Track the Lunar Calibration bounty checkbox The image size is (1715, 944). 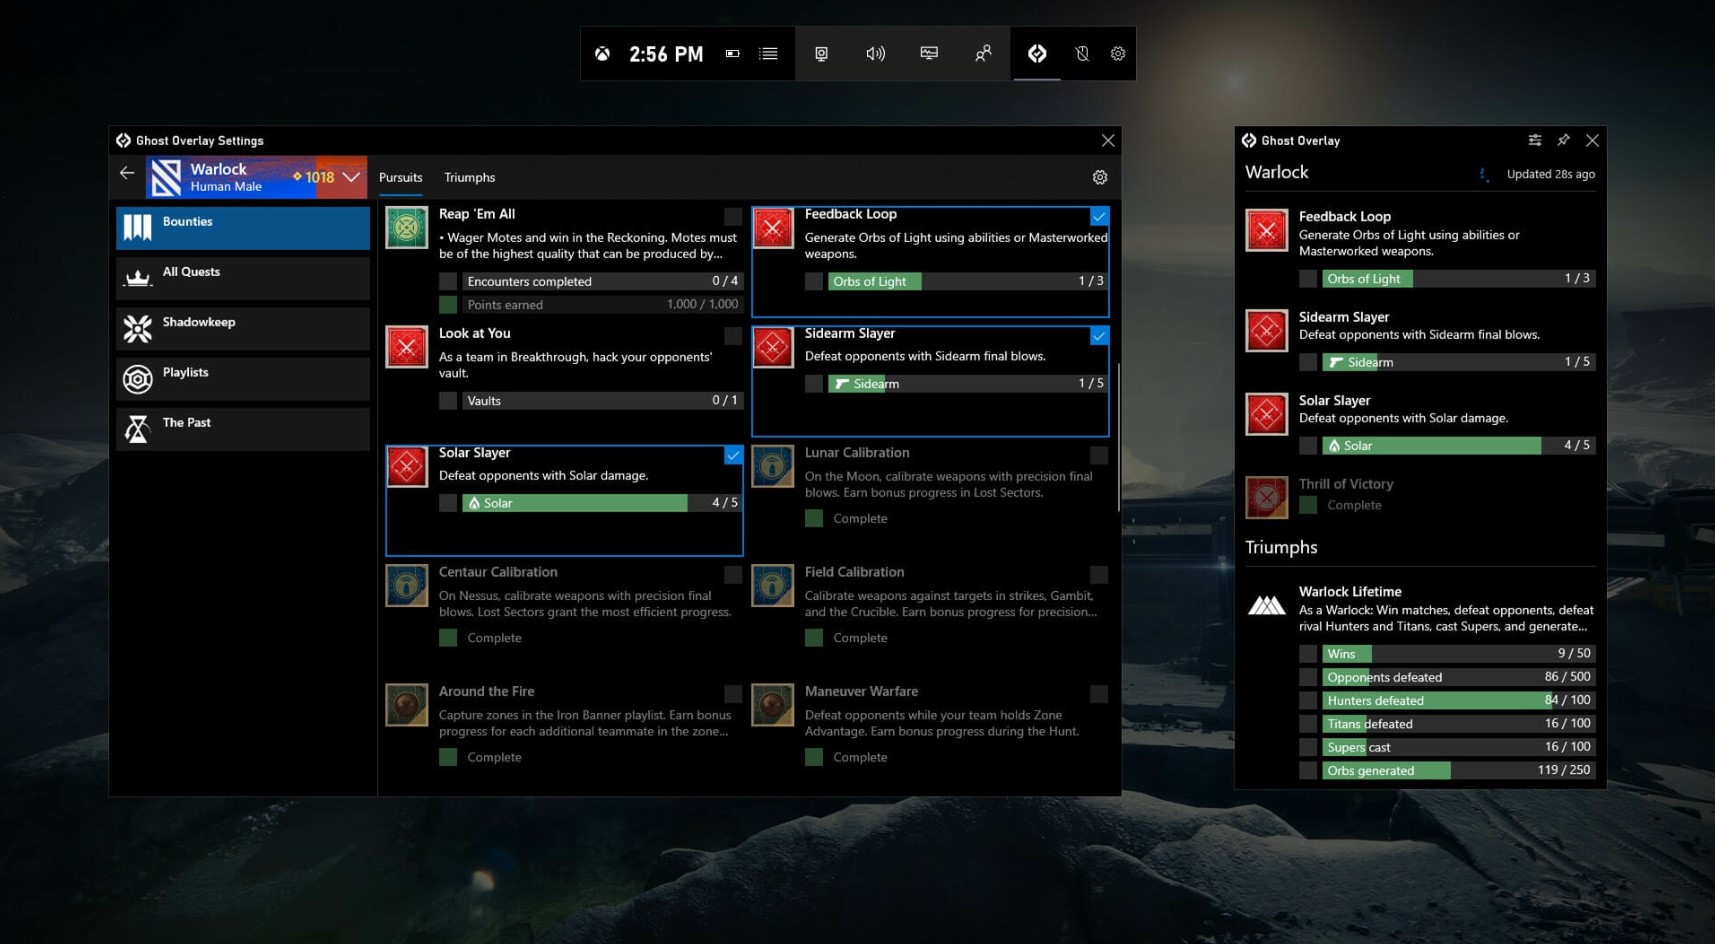pyautogui.click(x=1099, y=455)
